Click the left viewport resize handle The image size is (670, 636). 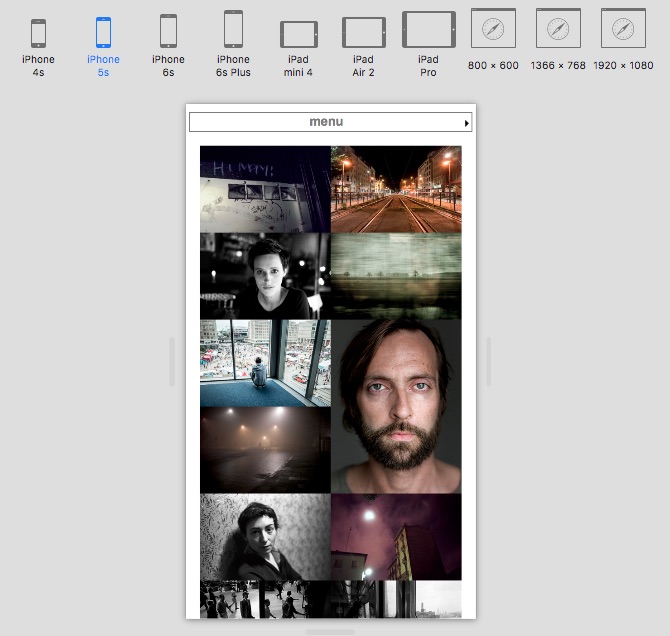click(173, 361)
